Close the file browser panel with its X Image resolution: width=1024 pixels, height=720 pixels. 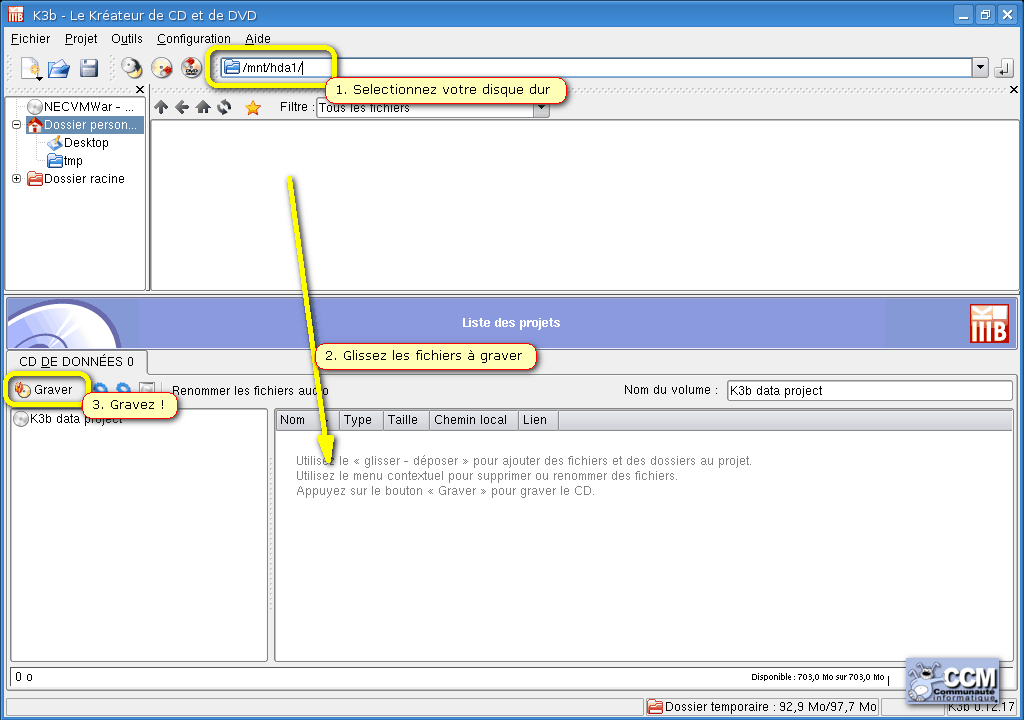click(1014, 90)
